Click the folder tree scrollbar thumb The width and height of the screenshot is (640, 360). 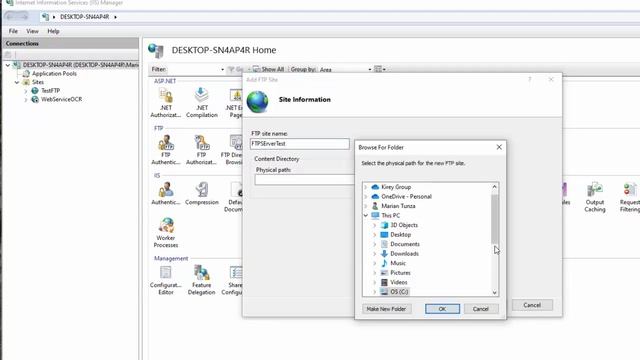(494, 219)
